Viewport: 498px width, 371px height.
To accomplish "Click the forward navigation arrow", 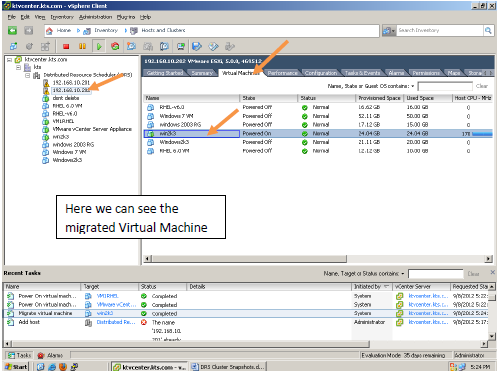I will point(29,31).
